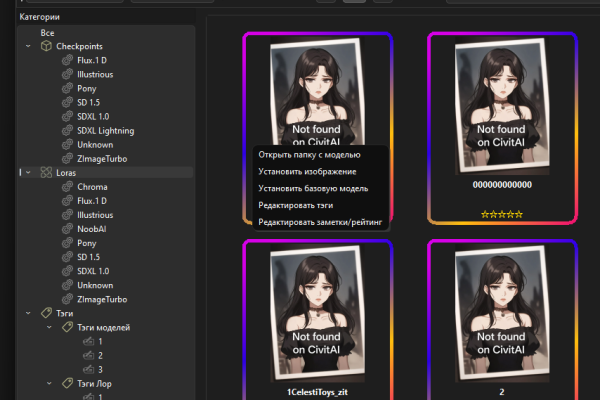
Task: Open the thumbnail of the model named 2
Action: 502,313
